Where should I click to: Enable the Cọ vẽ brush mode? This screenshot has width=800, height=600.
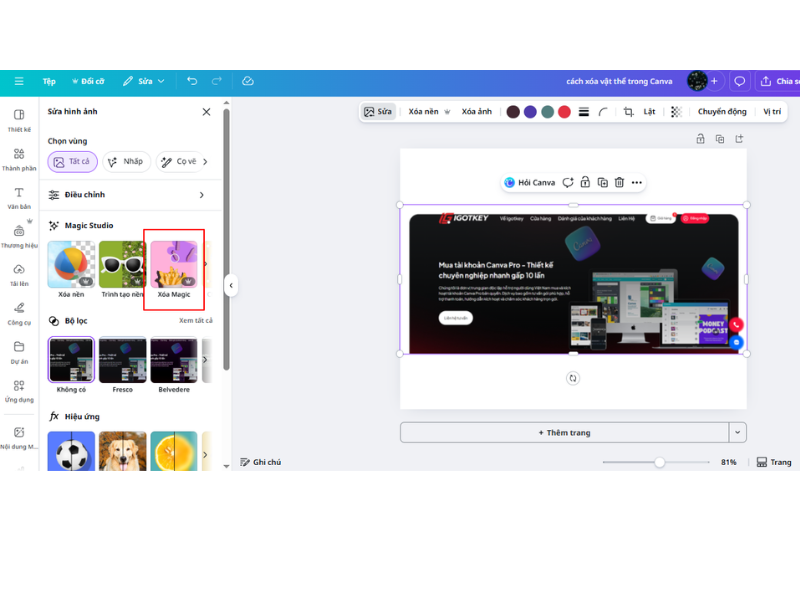click(180, 161)
